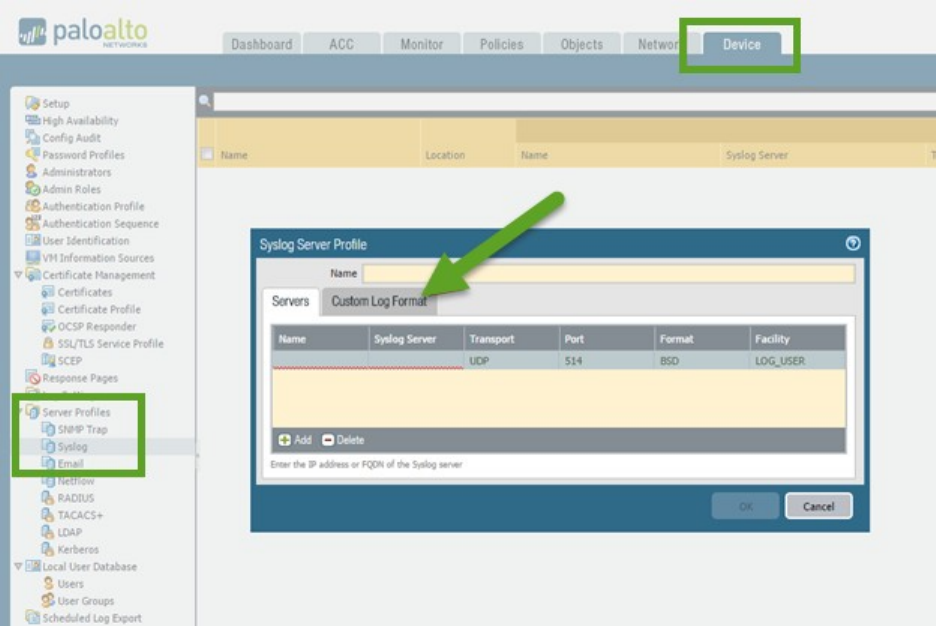Click the SCEP icon
The image size is (936, 626).
tap(48, 360)
